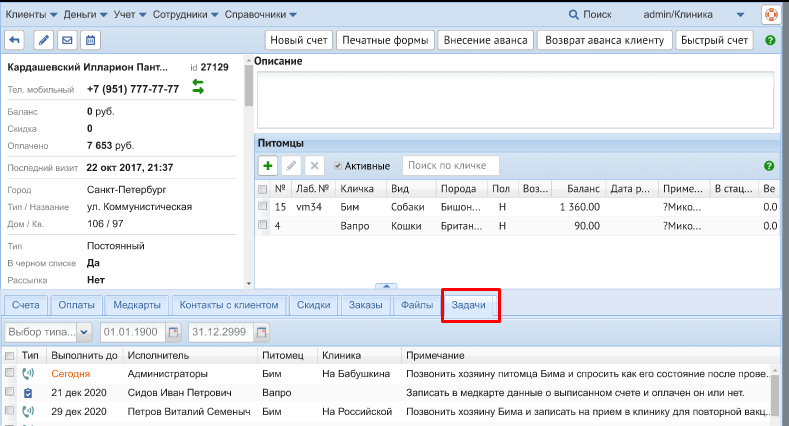Image resolution: width=789 pixels, height=426 pixels.
Task: Click the Новый счет button
Action: pos(297,41)
